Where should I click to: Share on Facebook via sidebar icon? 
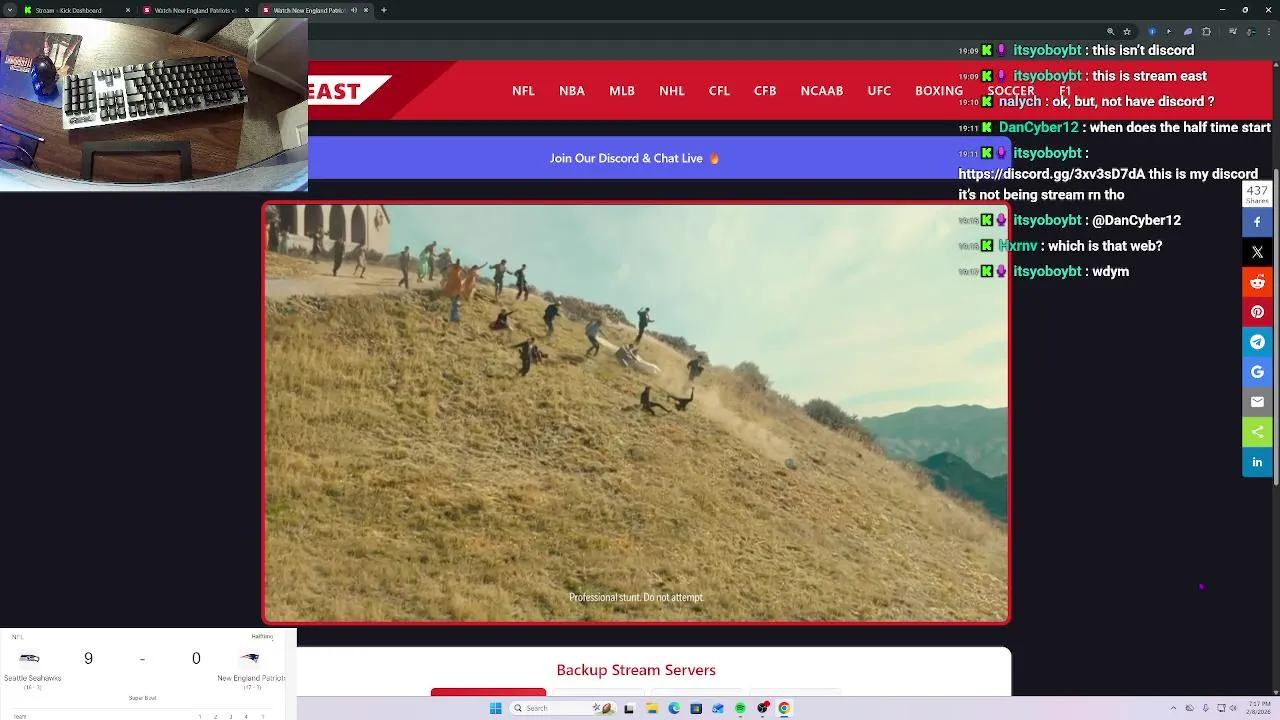click(x=1257, y=222)
